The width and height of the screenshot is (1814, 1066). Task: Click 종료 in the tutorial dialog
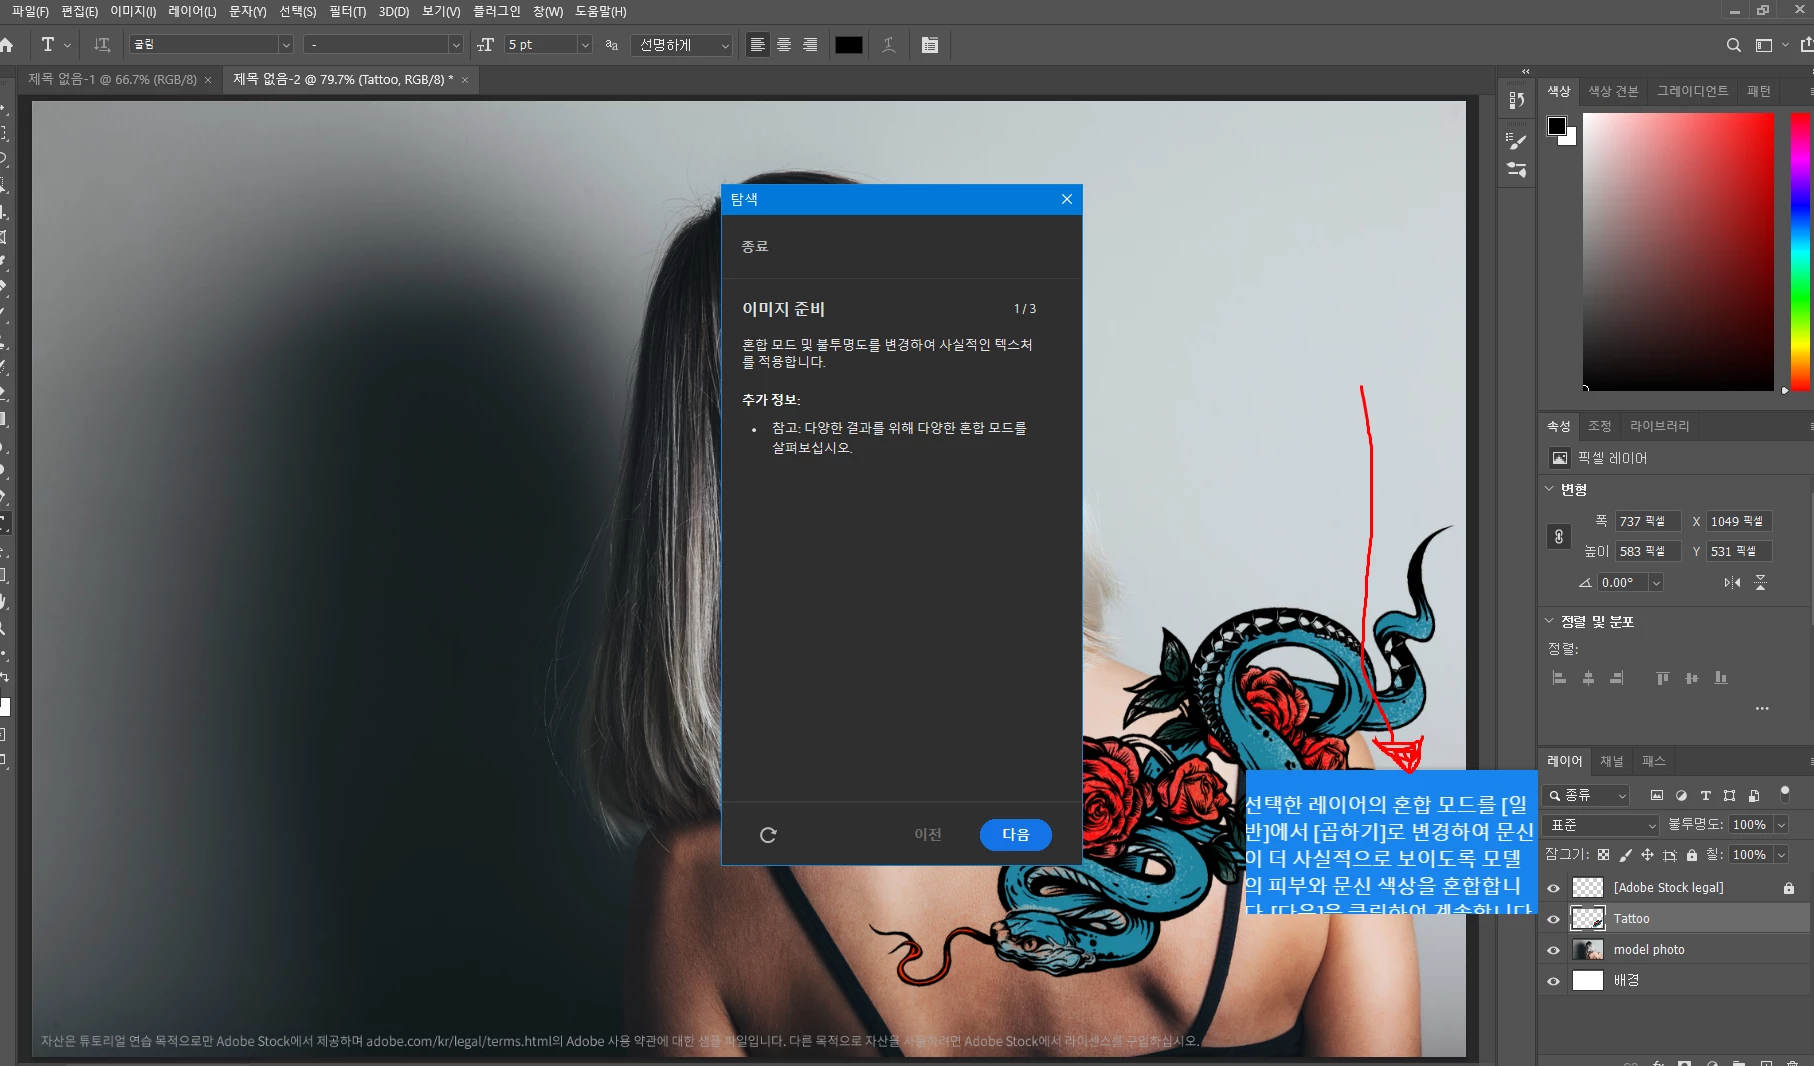point(755,246)
